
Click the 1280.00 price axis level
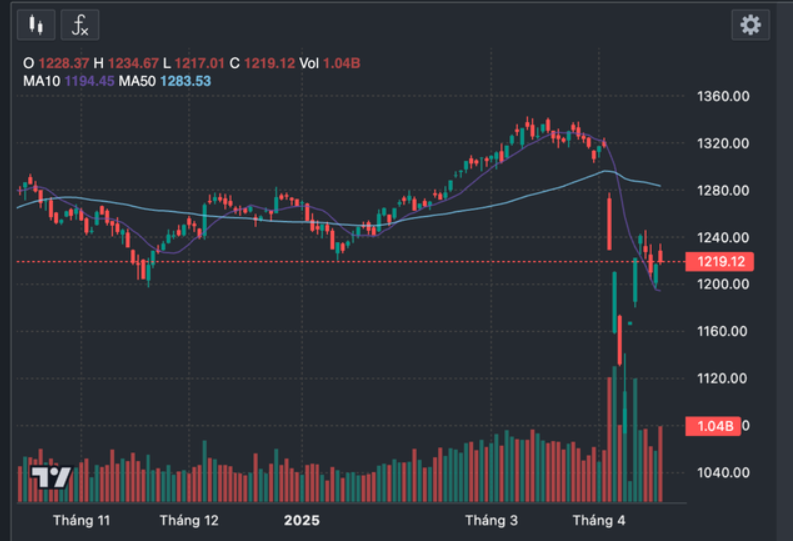click(x=725, y=191)
